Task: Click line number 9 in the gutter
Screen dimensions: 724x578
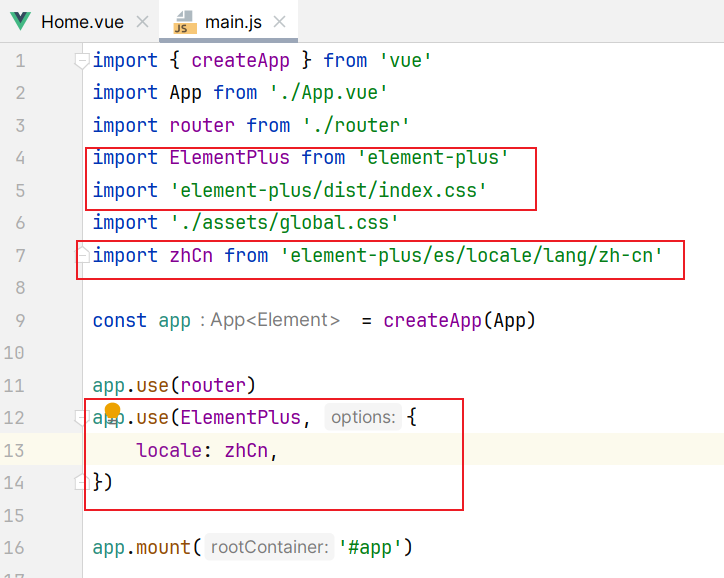Action: [20, 320]
